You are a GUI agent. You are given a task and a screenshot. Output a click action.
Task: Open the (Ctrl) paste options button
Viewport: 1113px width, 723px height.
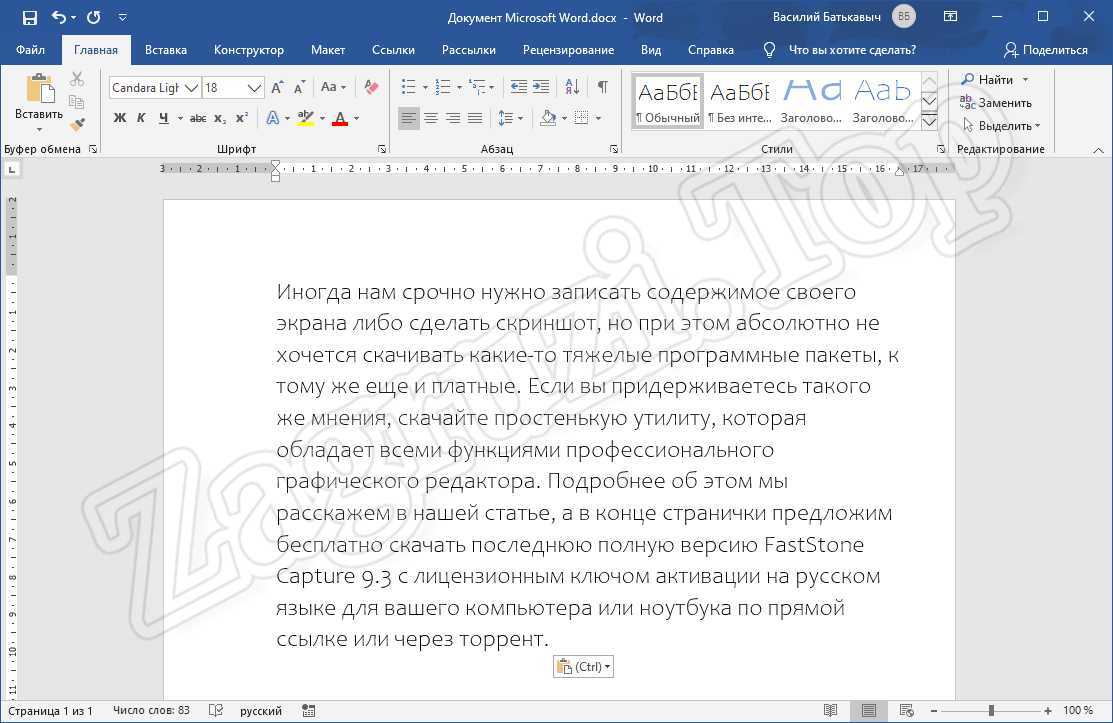click(583, 666)
